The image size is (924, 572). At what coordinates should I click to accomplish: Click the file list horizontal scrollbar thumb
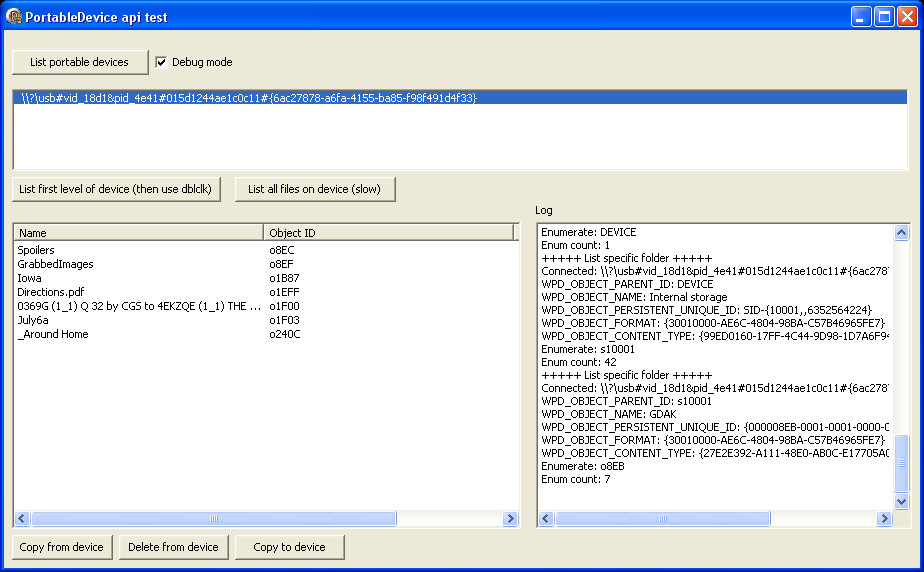coord(214,518)
